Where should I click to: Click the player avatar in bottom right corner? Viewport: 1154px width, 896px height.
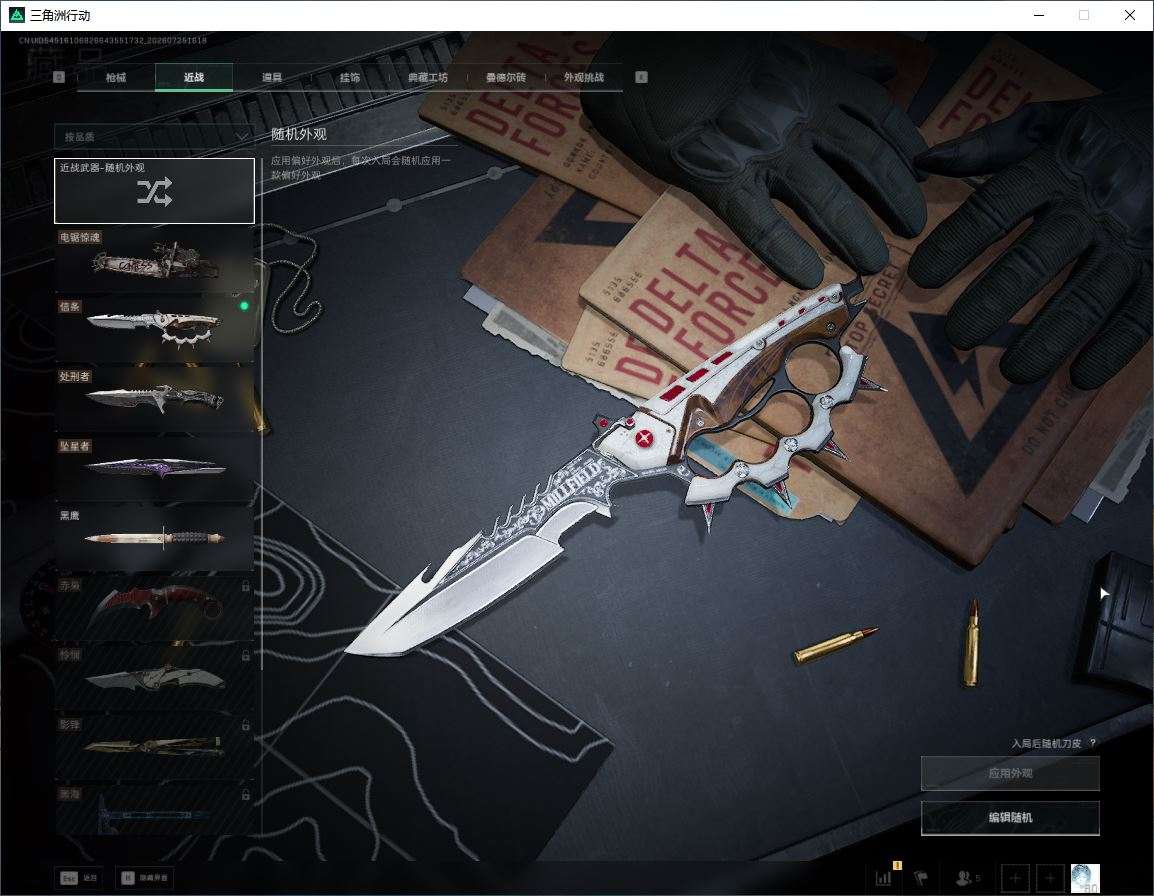pyautogui.click(x=1085, y=878)
